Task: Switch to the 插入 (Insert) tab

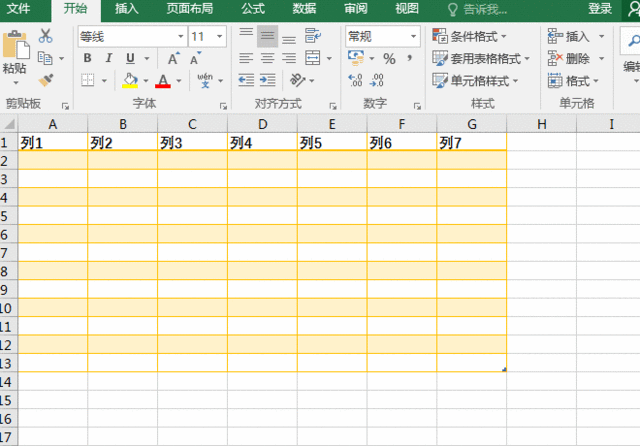Action: pos(127,9)
